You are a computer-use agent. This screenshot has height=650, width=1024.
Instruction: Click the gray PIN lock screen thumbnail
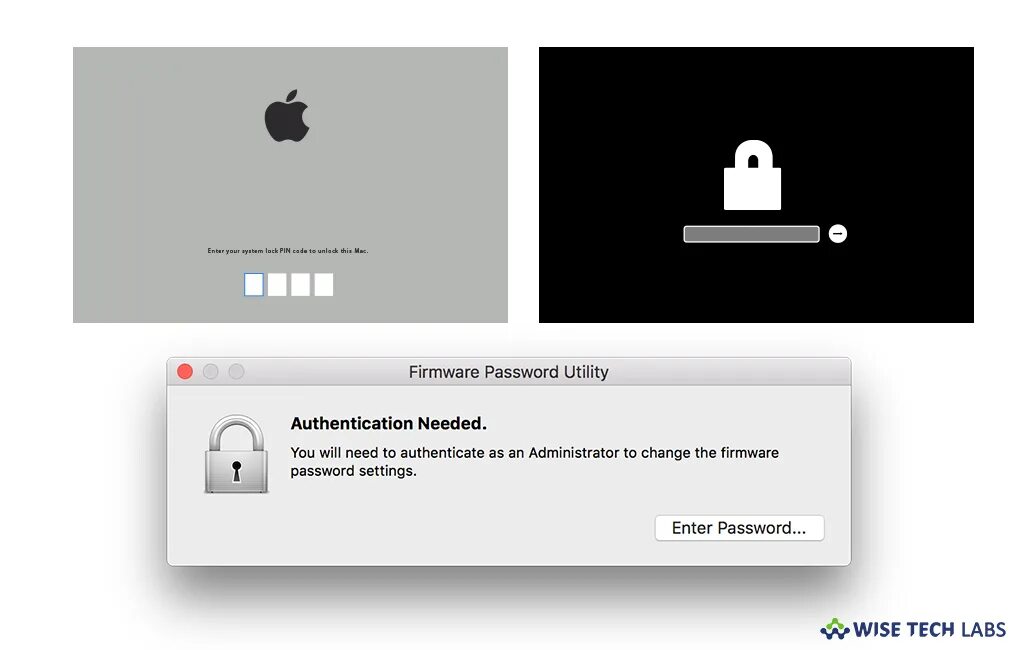[290, 185]
